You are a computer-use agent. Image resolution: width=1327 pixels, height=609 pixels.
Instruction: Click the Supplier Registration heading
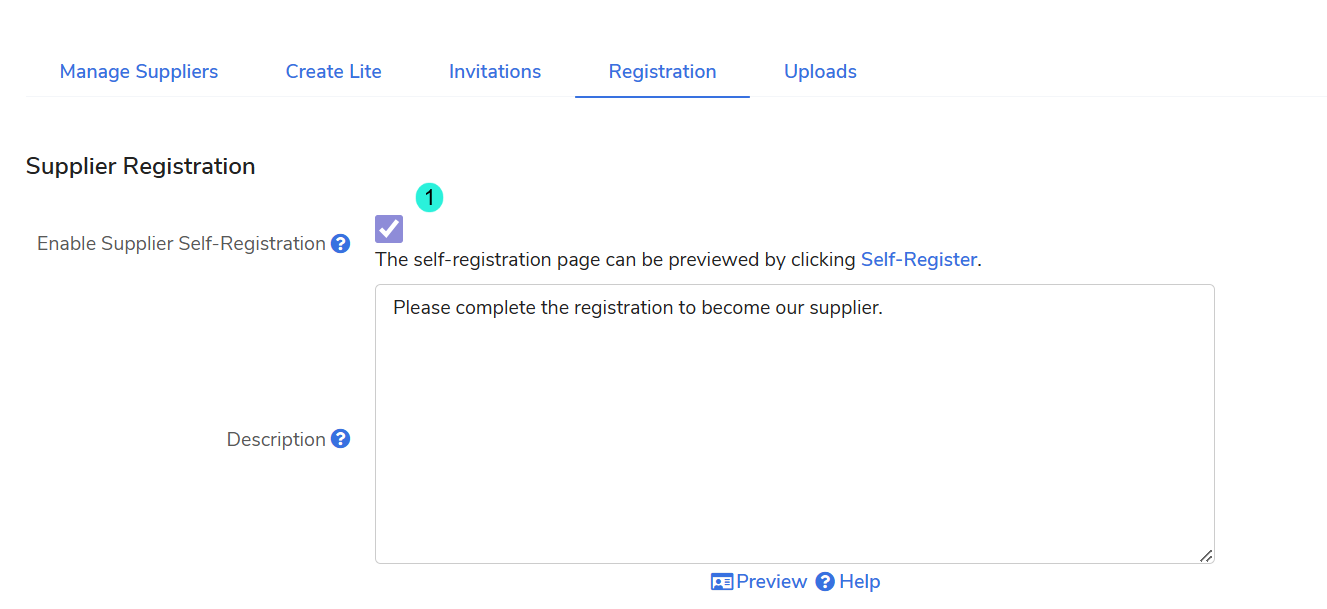pyautogui.click(x=140, y=166)
